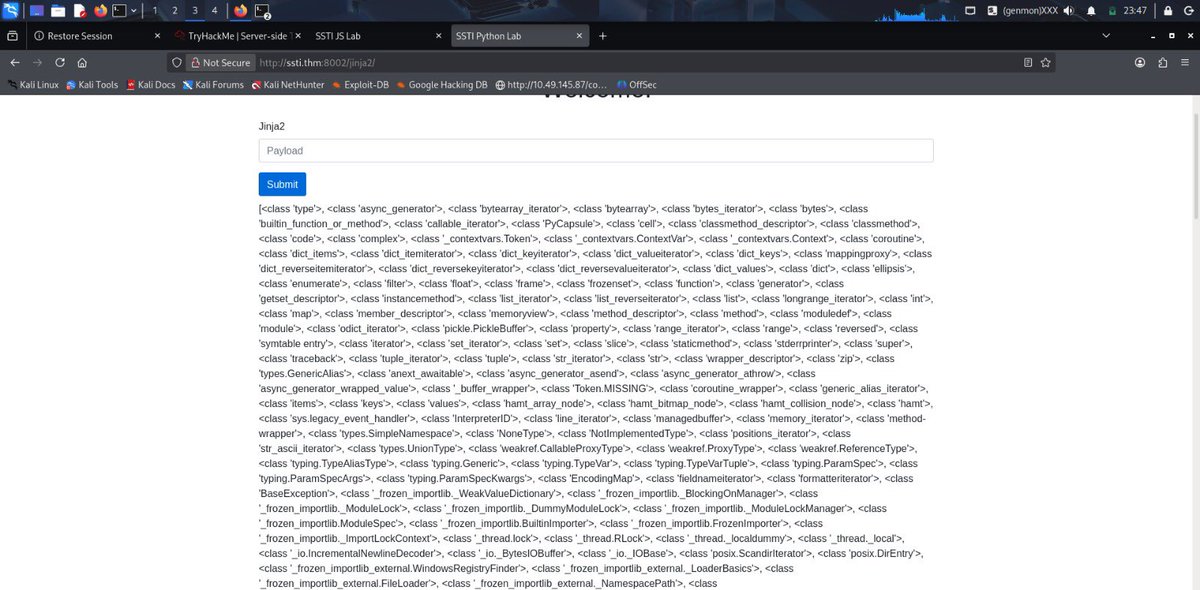Click the blue Submit button
The height and width of the screenshot is (590, 1200).
point(282,184)
